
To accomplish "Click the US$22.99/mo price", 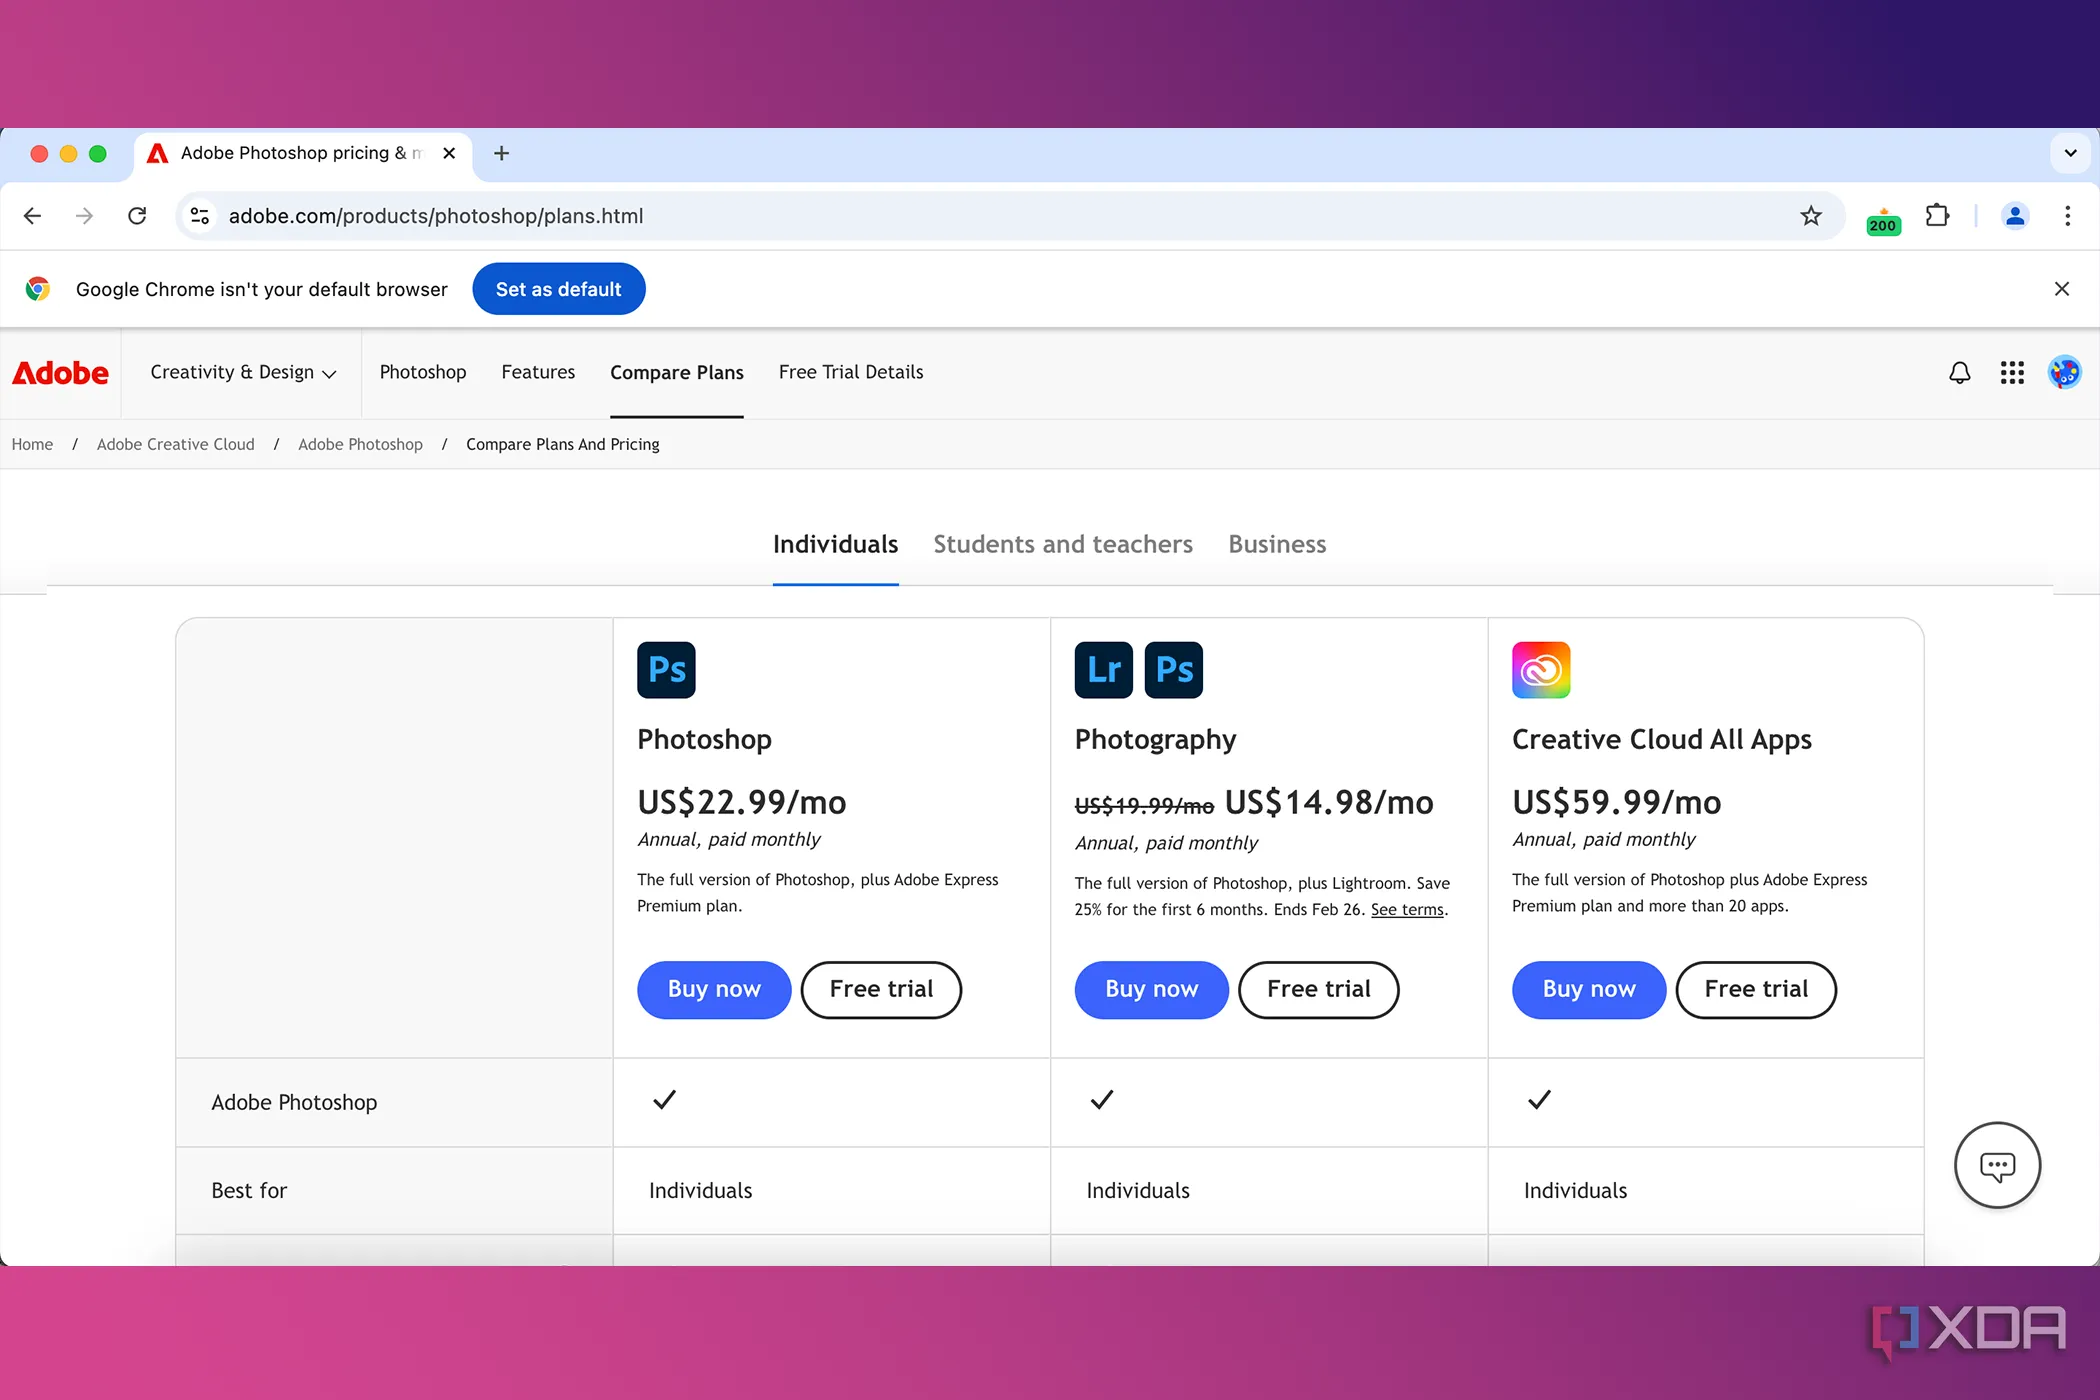I will [x=742, y=802].
